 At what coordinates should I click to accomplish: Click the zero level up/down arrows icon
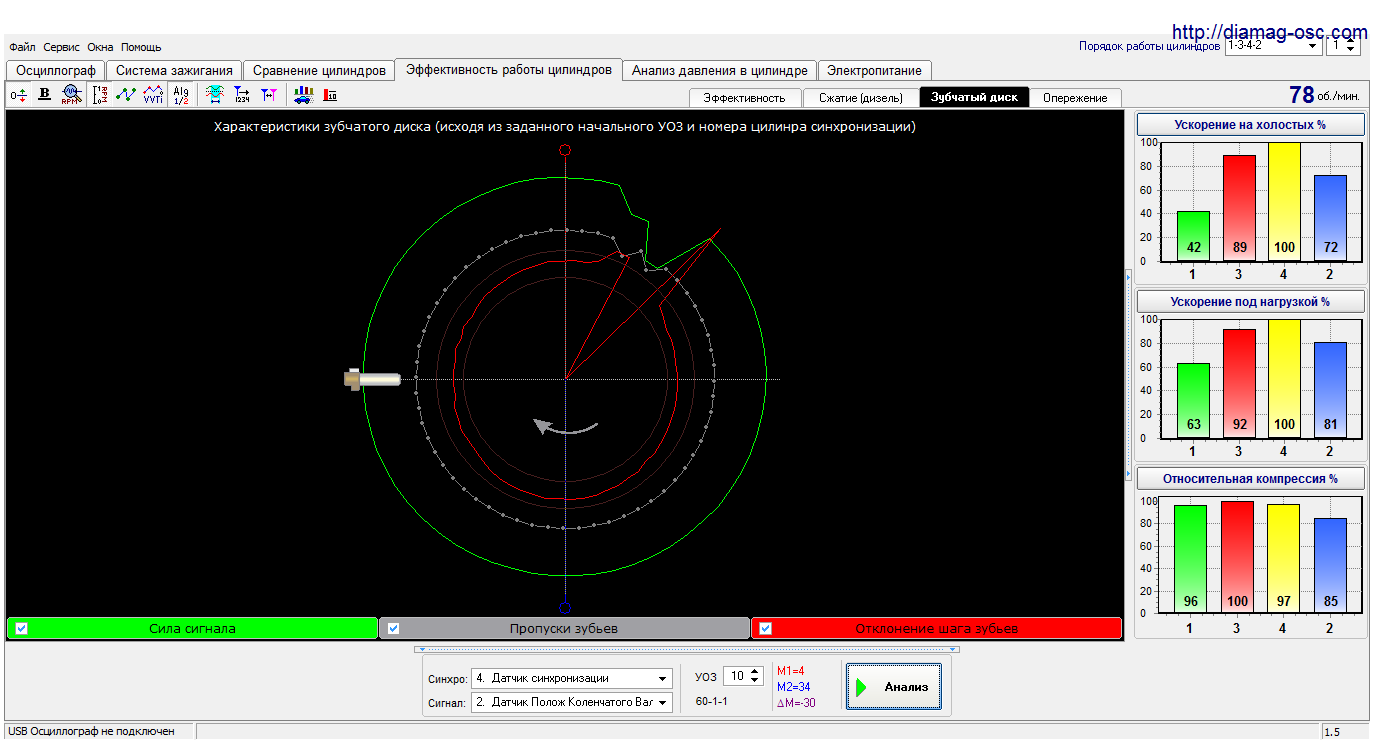pyautogui.click(x=18, y=95)
